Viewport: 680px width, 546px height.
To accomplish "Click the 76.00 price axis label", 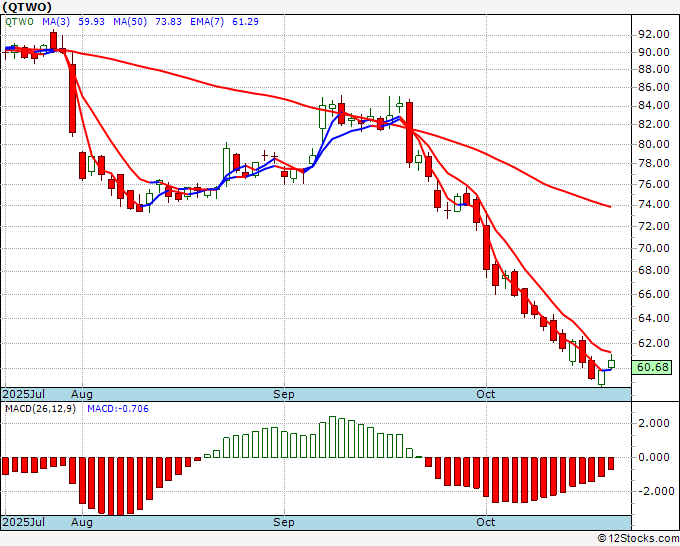I will (x=654, y=184).
